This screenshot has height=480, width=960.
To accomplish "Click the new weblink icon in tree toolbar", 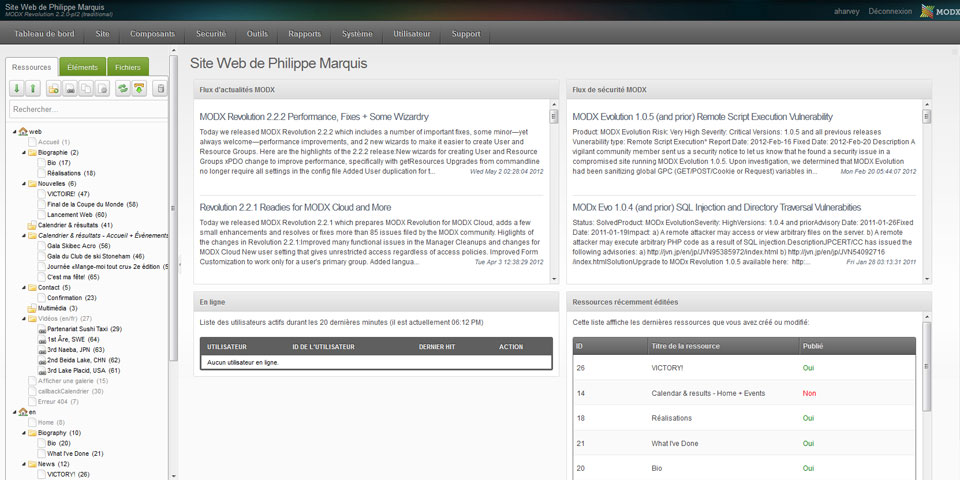I will coord(70,89).
